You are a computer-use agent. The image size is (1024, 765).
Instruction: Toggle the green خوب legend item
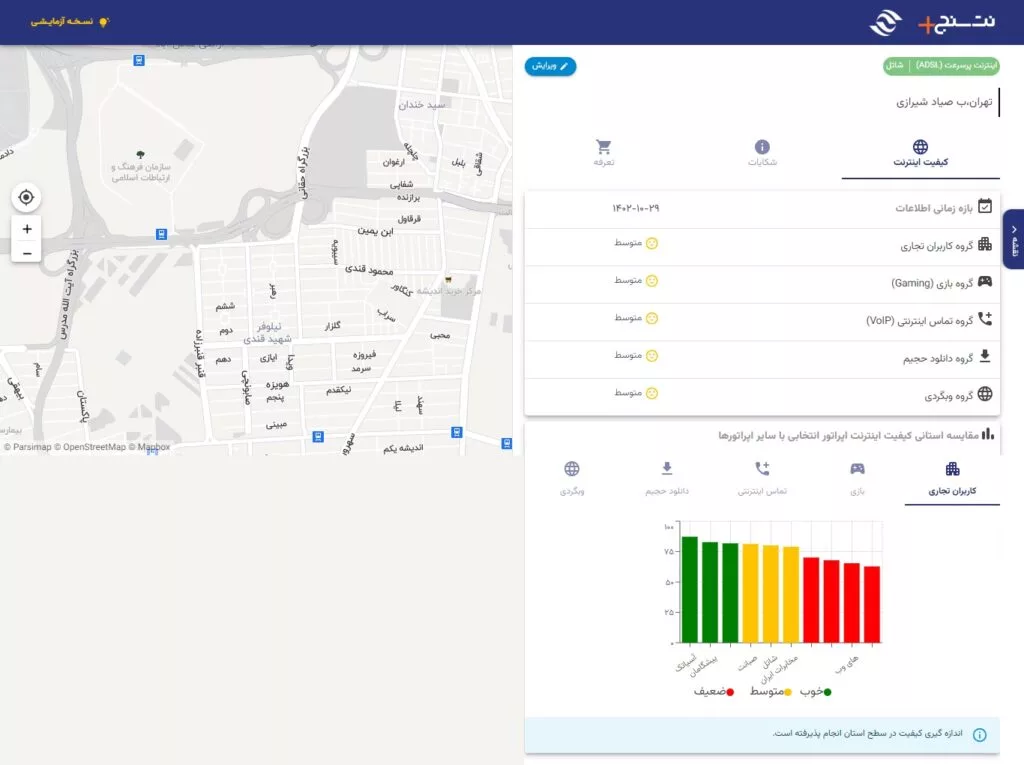[x=816, y=692]
